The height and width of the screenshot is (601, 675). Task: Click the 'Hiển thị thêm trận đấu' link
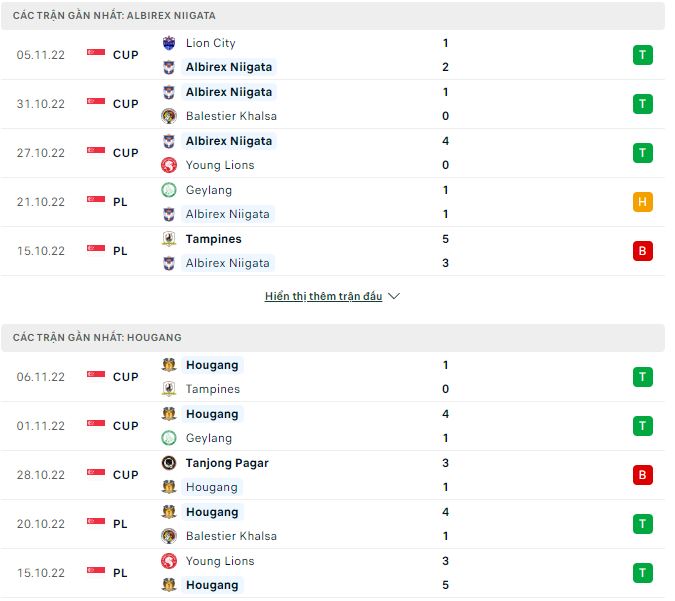point(323,297)
